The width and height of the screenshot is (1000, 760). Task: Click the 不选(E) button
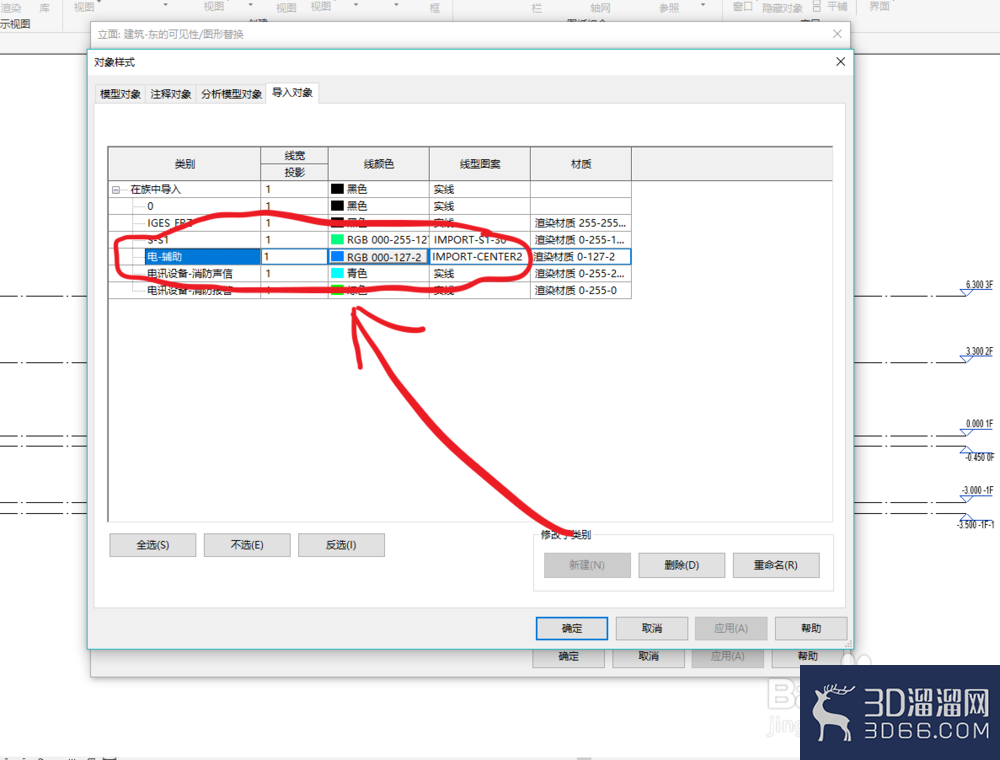(x=247, y=545)
